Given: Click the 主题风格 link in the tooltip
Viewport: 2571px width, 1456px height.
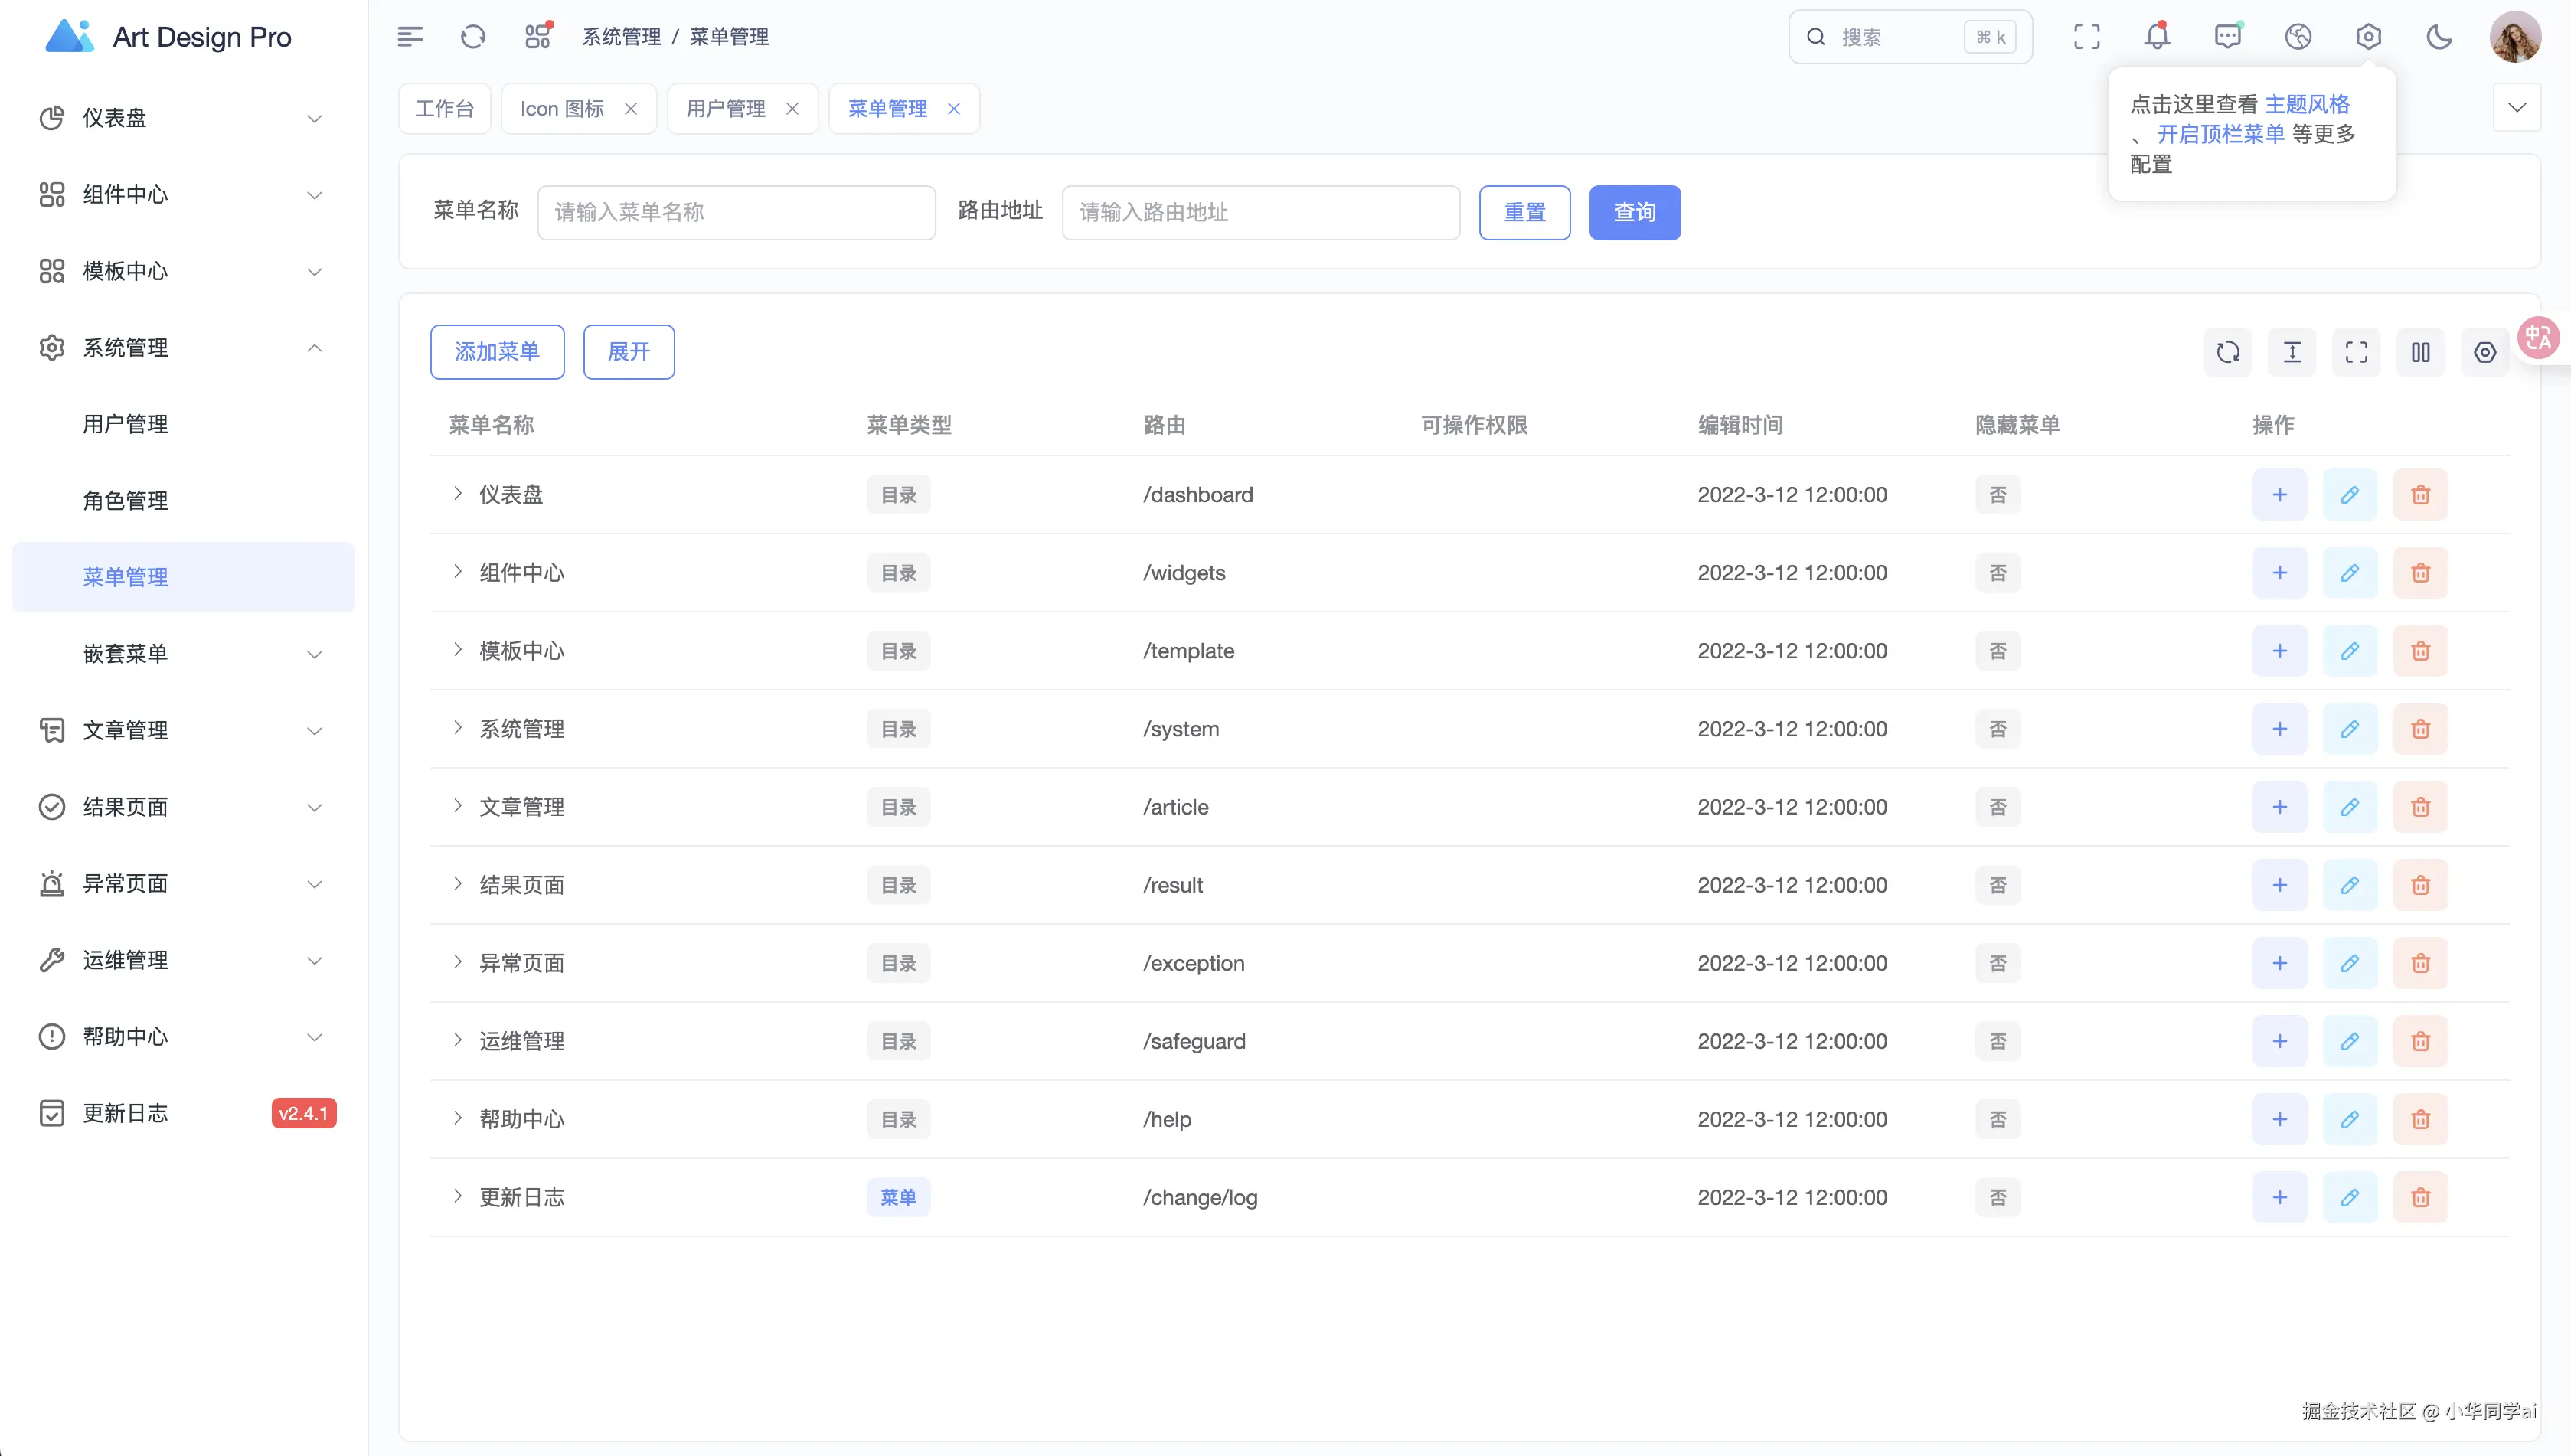Looking at the screenshot, I should coord(2307,104).
